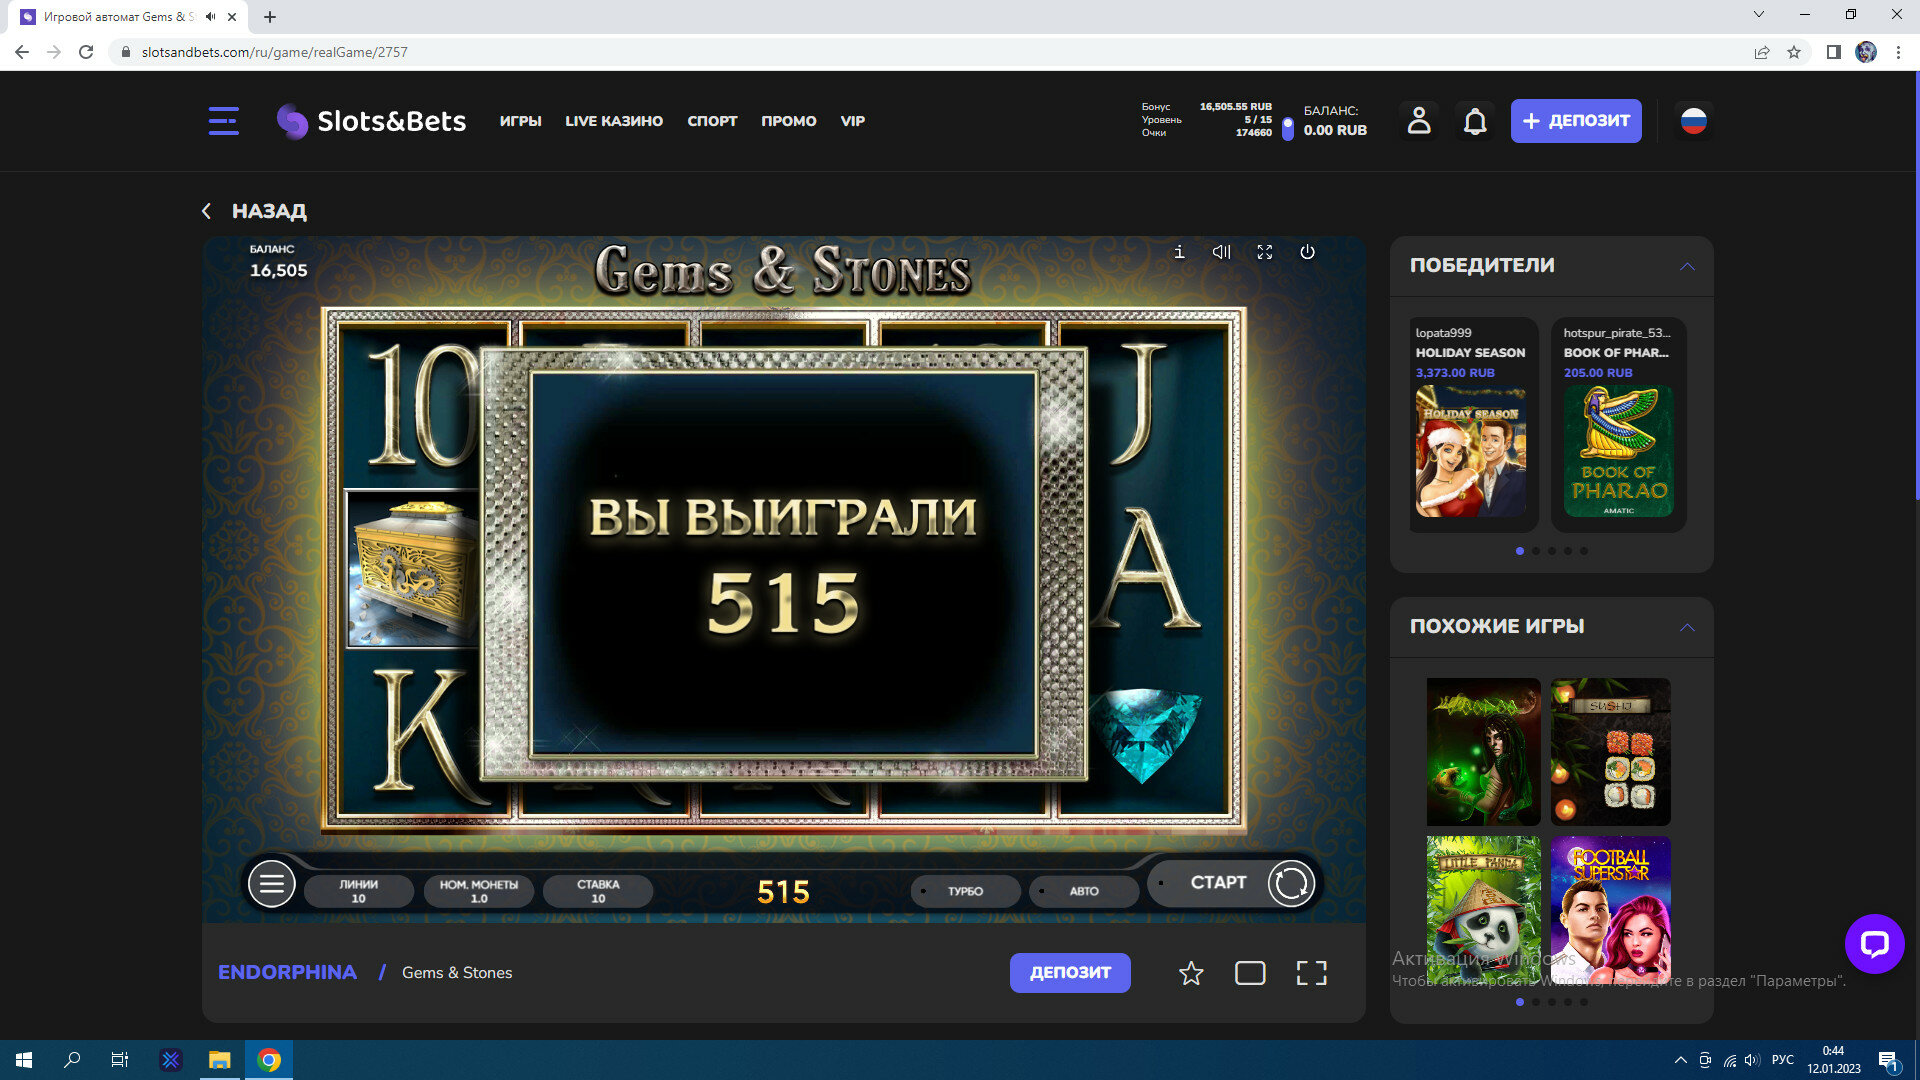Viewport: 1920px width, 1080px height.
Task: Open the Book of Pharao winner thumbnail
Action: 1617,452
